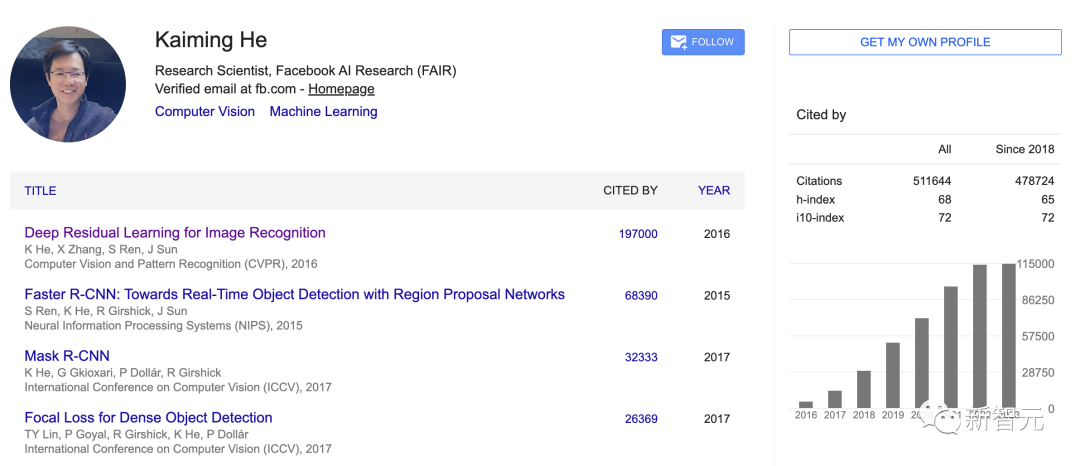Click the 2019 bar in citations chart

coord(893,375)
